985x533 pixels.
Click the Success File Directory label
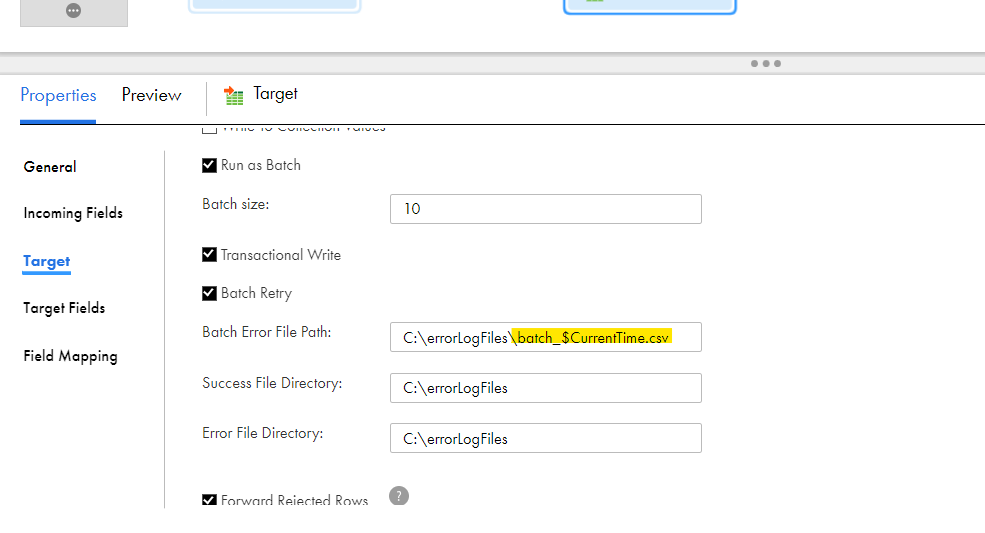pyautogui.click(x=272, y=383)
